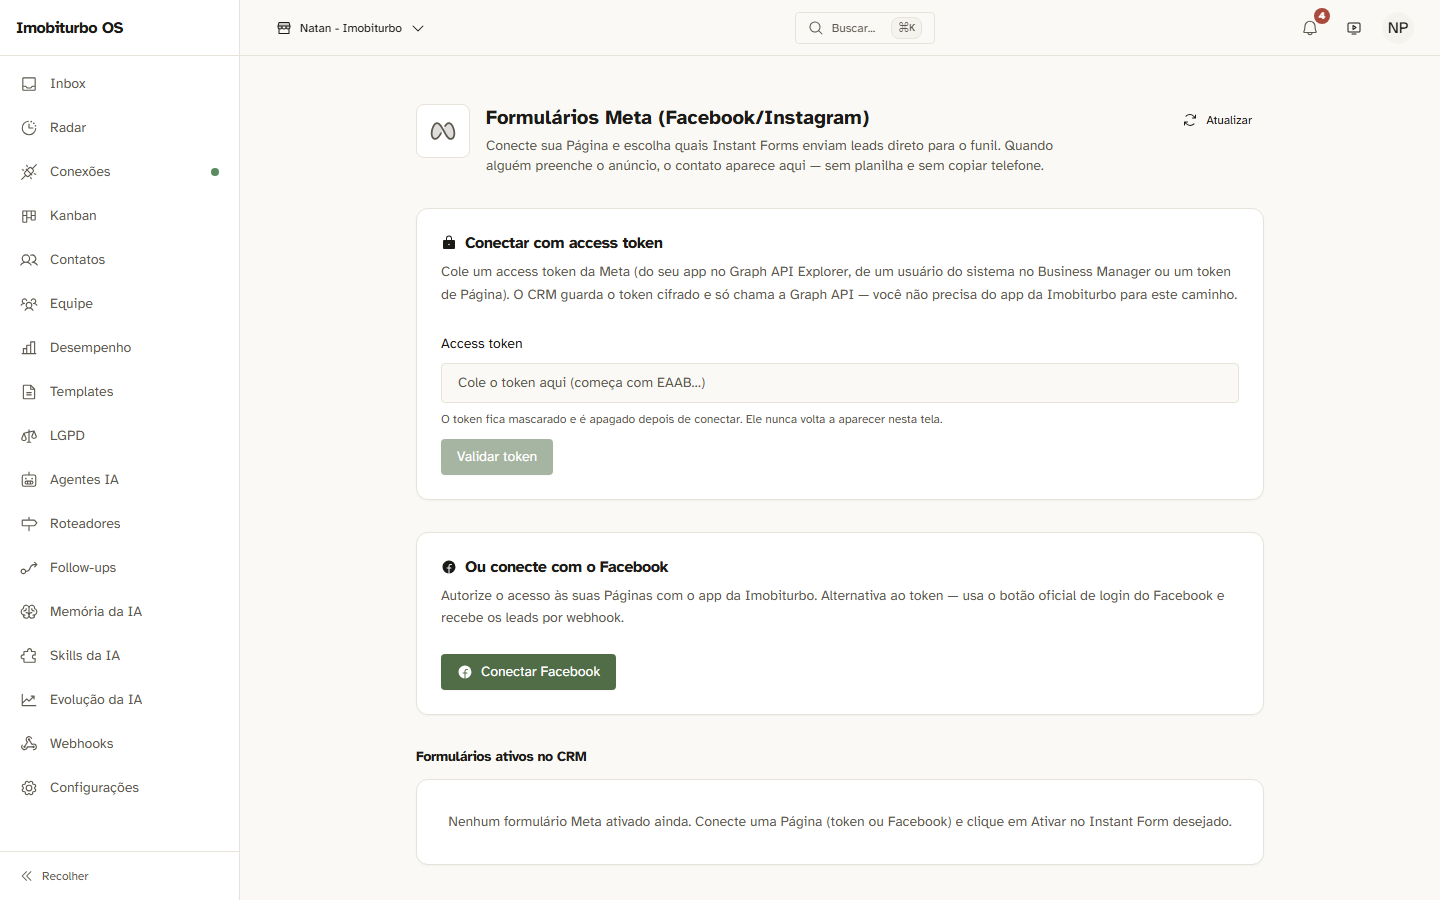Select the Conexões plug icon
Screen dimensions: 1440x900
pyautogui.click(x=29, y=172)
